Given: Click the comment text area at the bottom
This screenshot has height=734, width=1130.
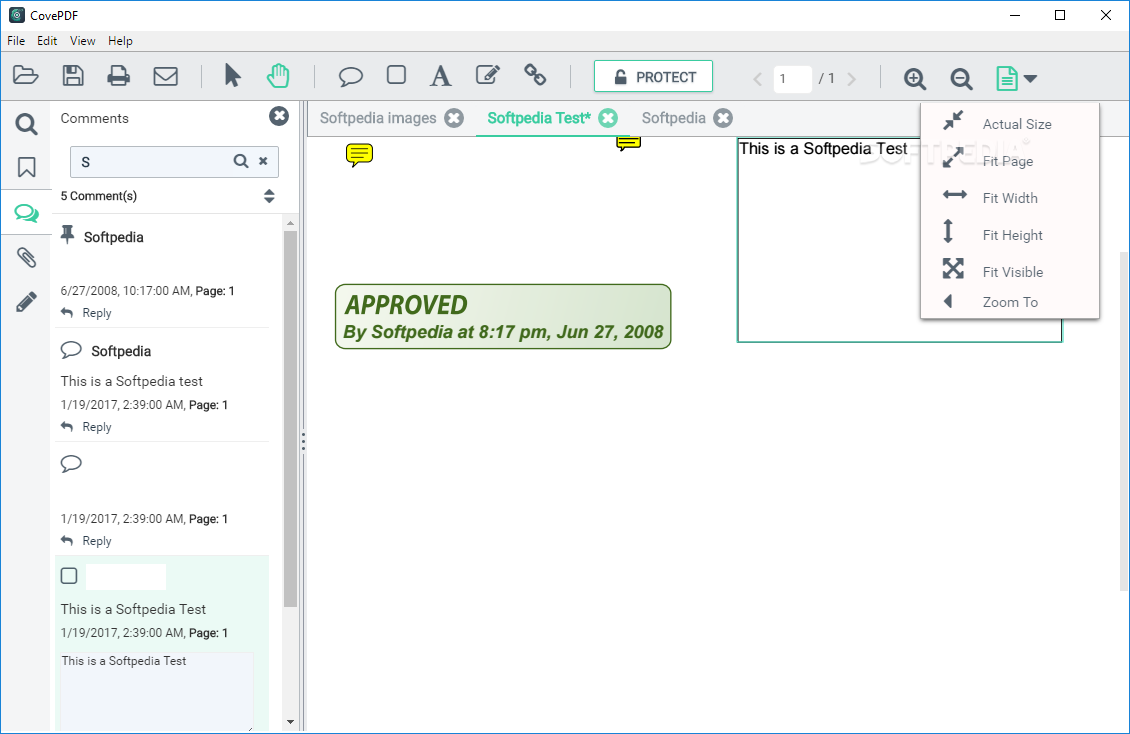Looking at the screenshot, I should (156, 692).
